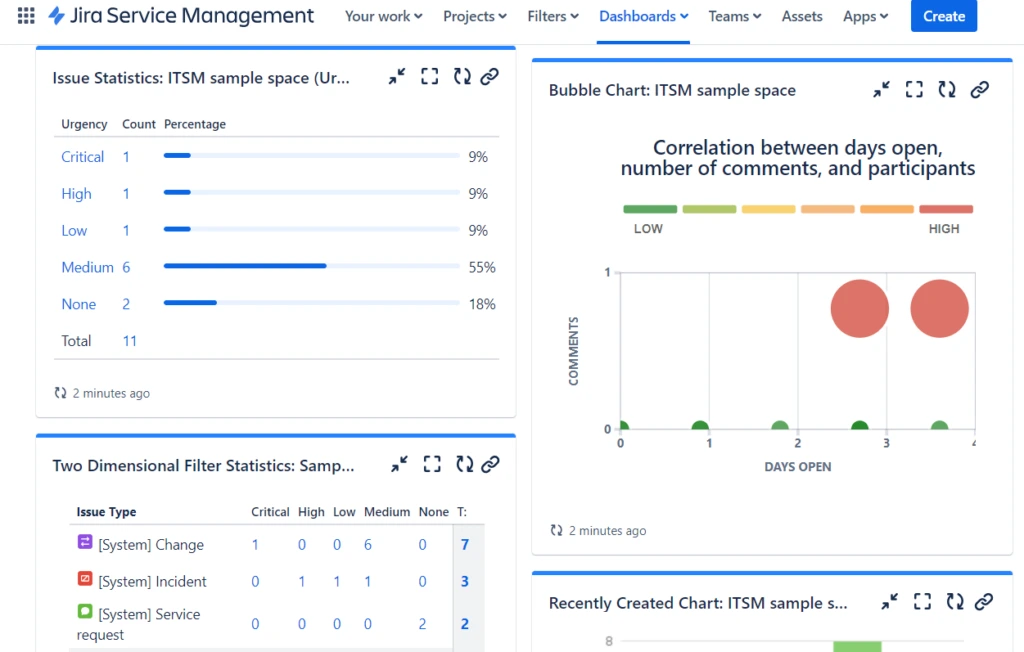Expand the Filters dropdown

coord(553,16)
